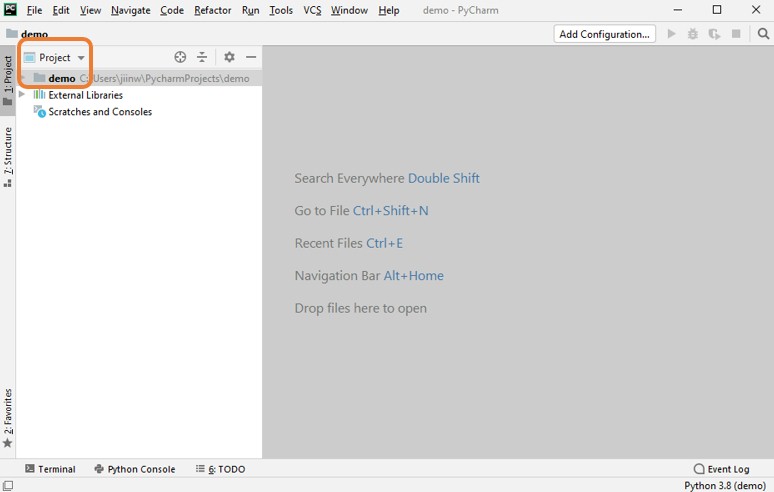Select the demo project root folder
Image resolution: width=774 pixels, height=492 pixels.
[139, 78]
